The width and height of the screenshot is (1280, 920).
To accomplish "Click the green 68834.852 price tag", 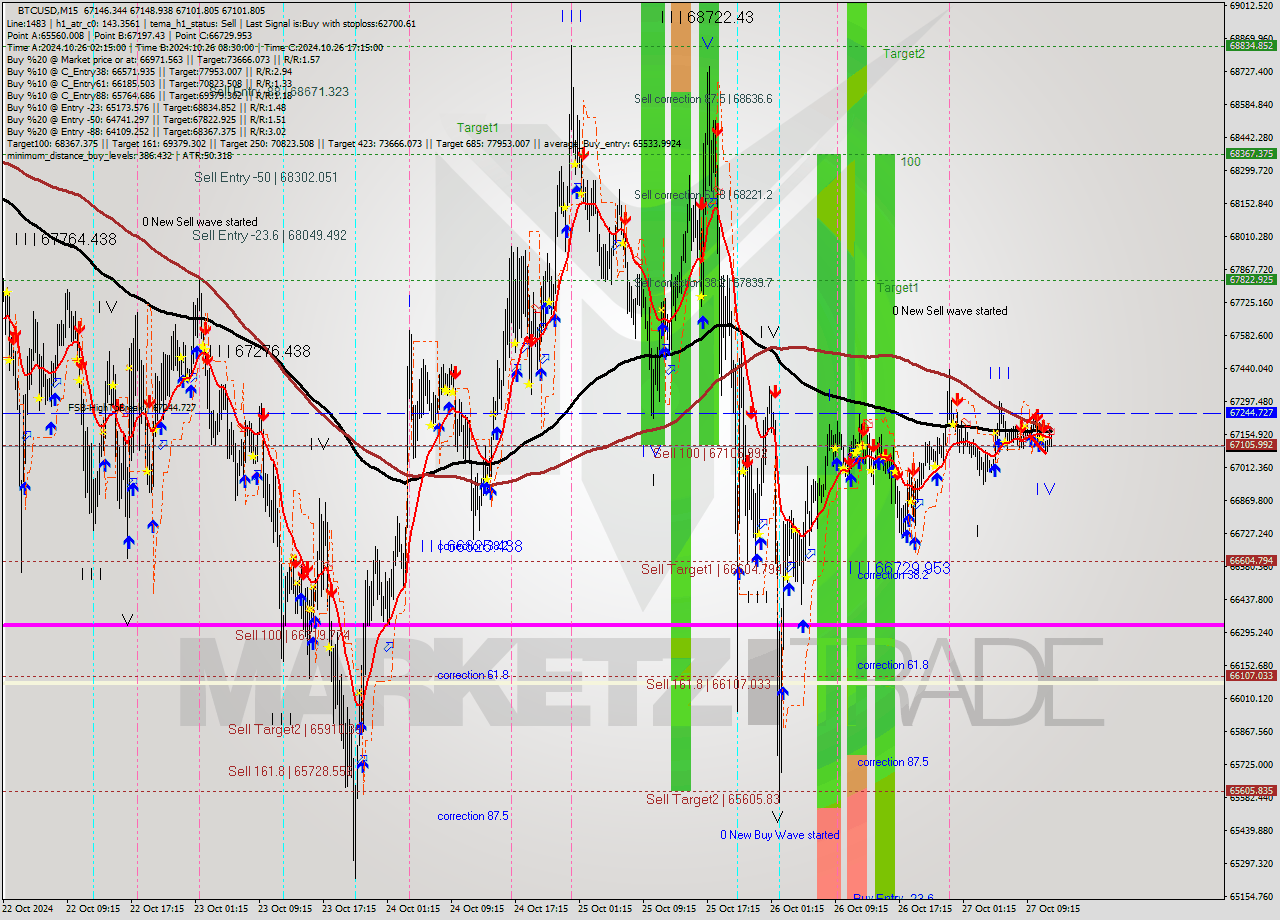I will pos(1251,45).
